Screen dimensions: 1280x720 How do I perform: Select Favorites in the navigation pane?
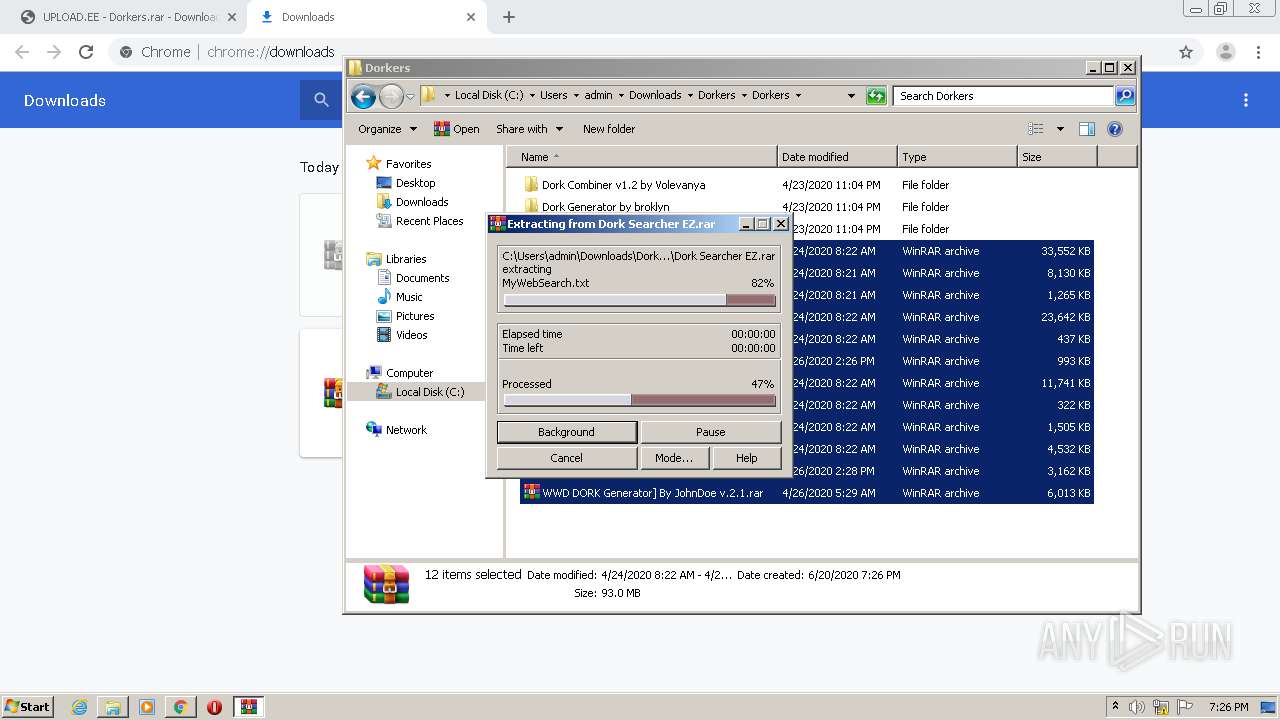(x=408, y=164)
